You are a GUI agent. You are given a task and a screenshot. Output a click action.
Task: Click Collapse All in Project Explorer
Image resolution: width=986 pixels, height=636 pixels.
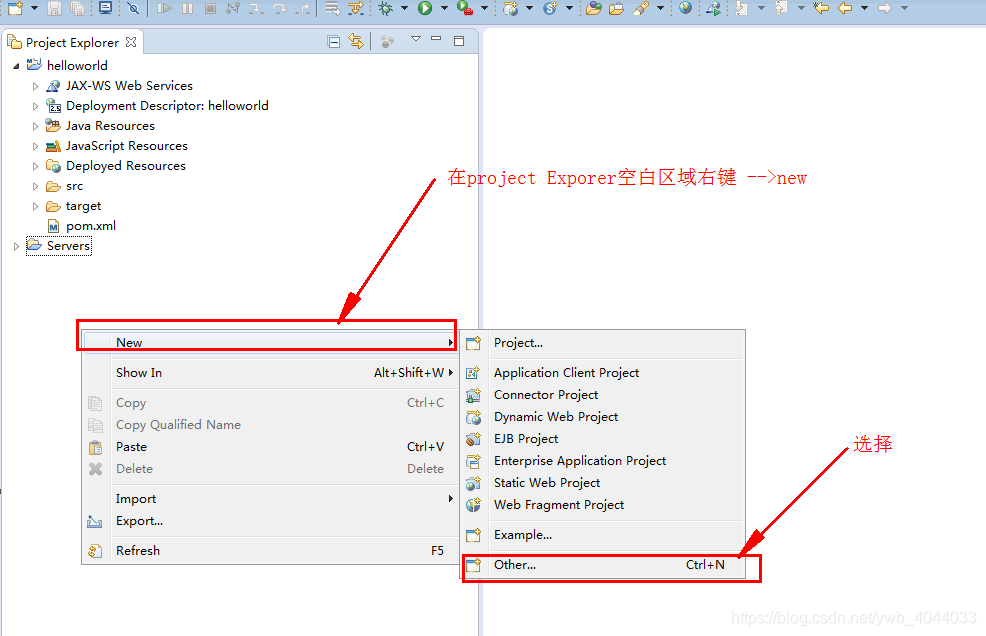[334, 42]
